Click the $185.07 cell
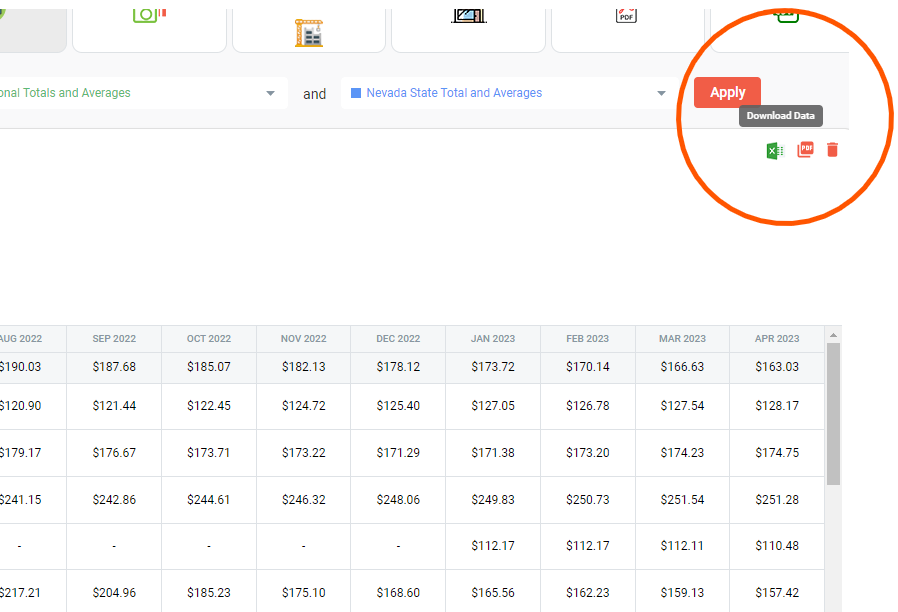898x612 pixels. click(x=209, y=367)
